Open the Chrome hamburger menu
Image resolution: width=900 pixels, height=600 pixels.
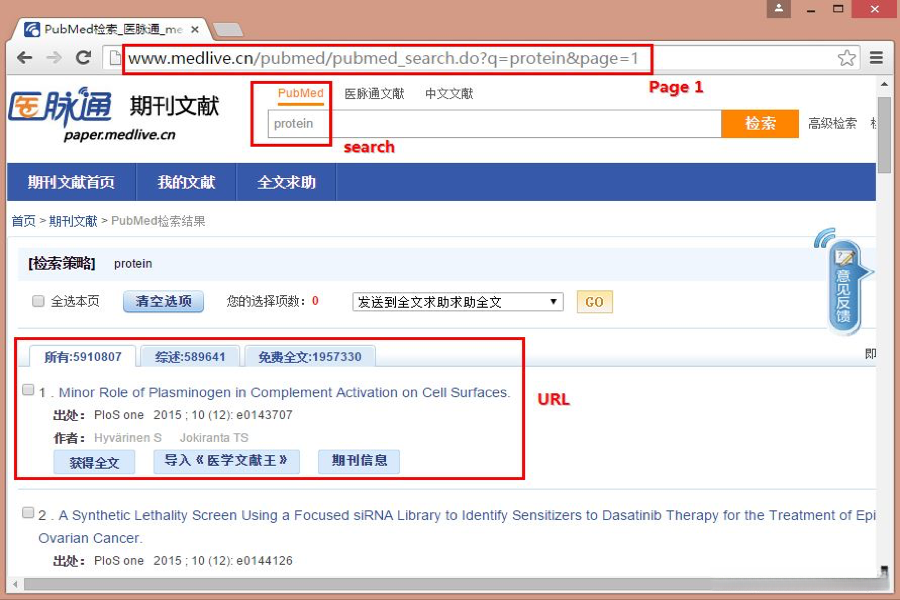coord(876,57)
